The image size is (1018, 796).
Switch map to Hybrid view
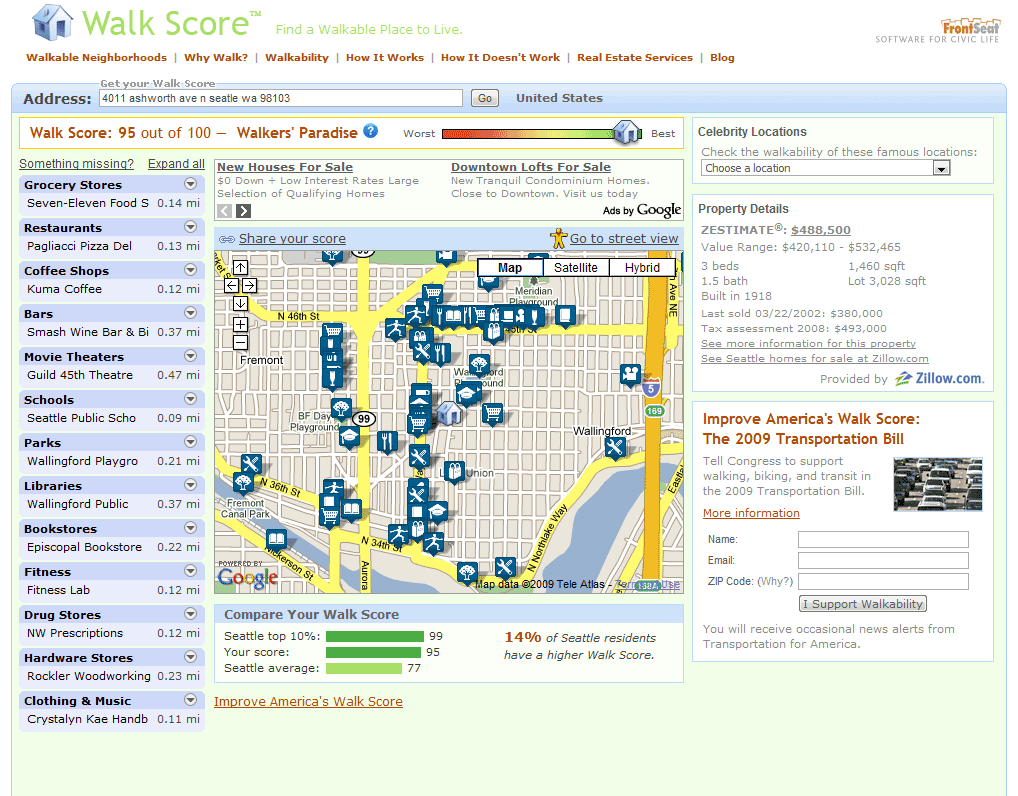(642, 267)
